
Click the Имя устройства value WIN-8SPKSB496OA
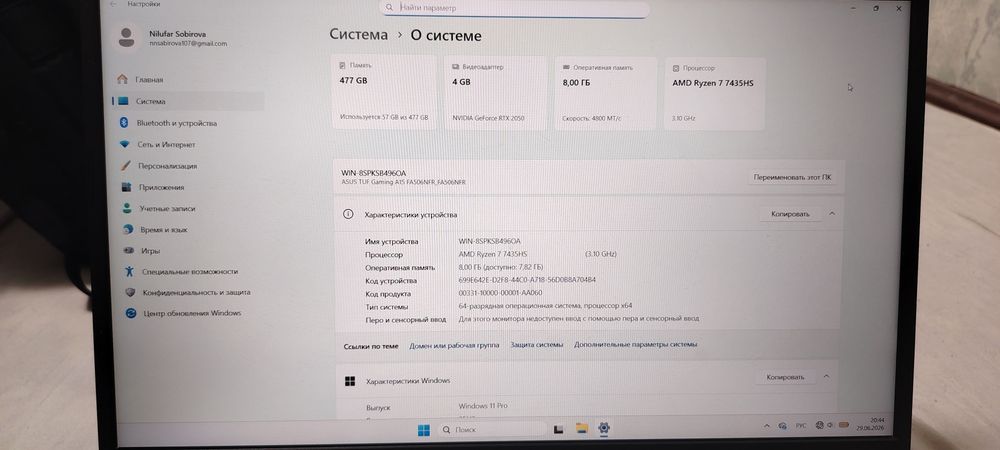pyautogui.click(x=489, y=241)
